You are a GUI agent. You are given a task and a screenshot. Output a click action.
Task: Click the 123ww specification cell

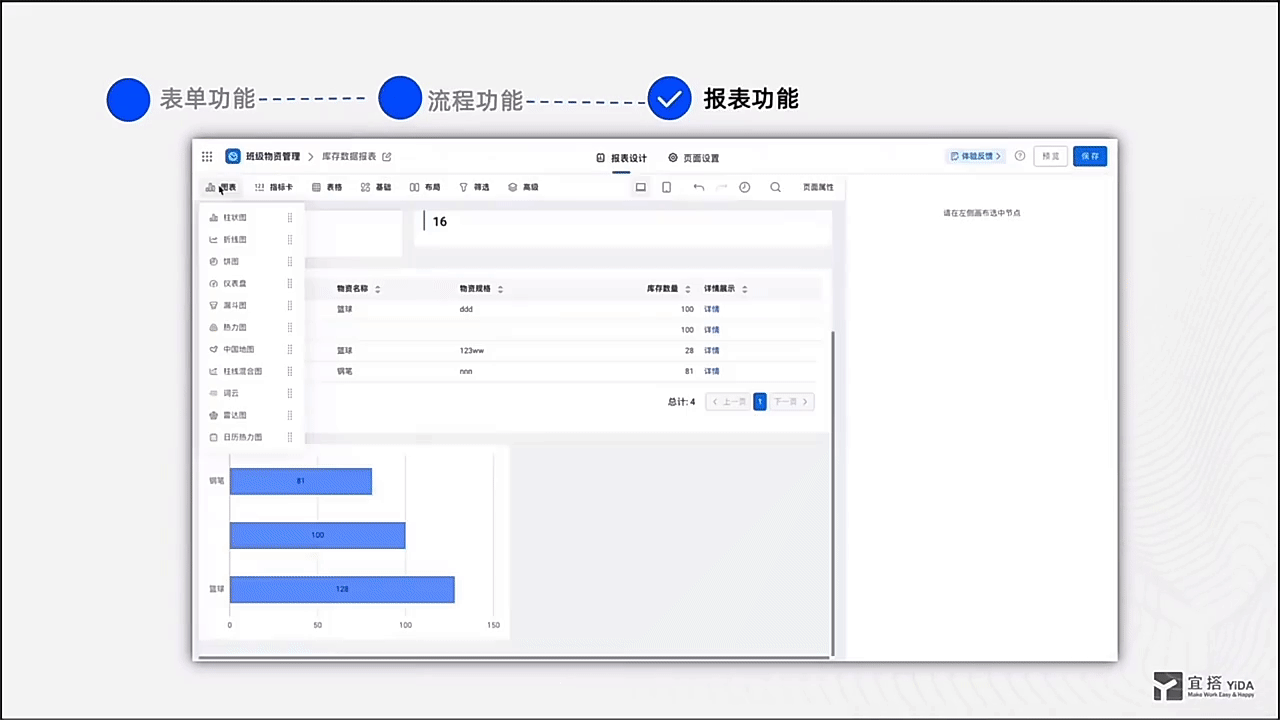(472, 351)
